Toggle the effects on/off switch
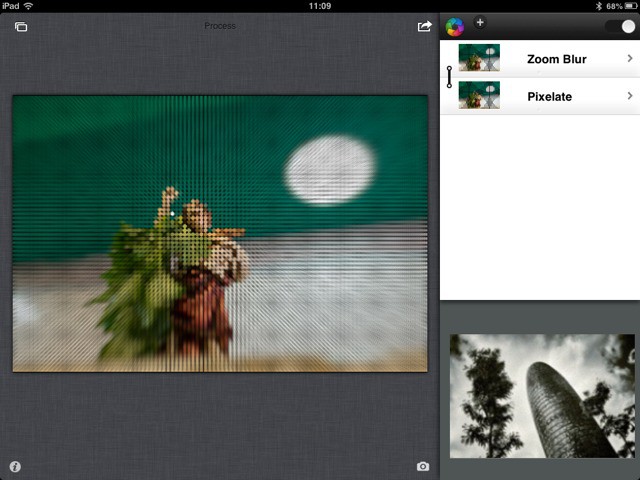This screenshot has height=480, width=640. click(x=621, y=27)
